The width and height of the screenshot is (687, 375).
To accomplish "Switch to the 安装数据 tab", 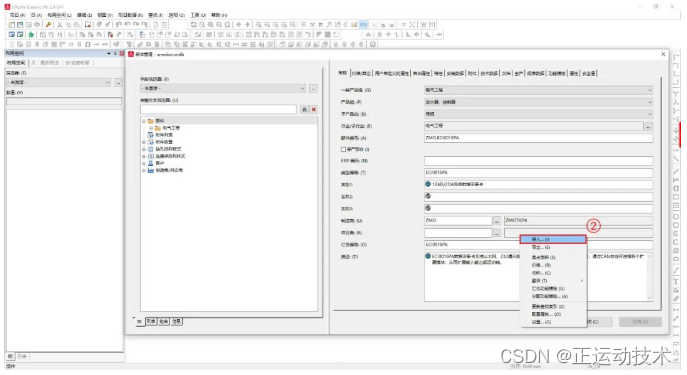I will coord(455,74).
